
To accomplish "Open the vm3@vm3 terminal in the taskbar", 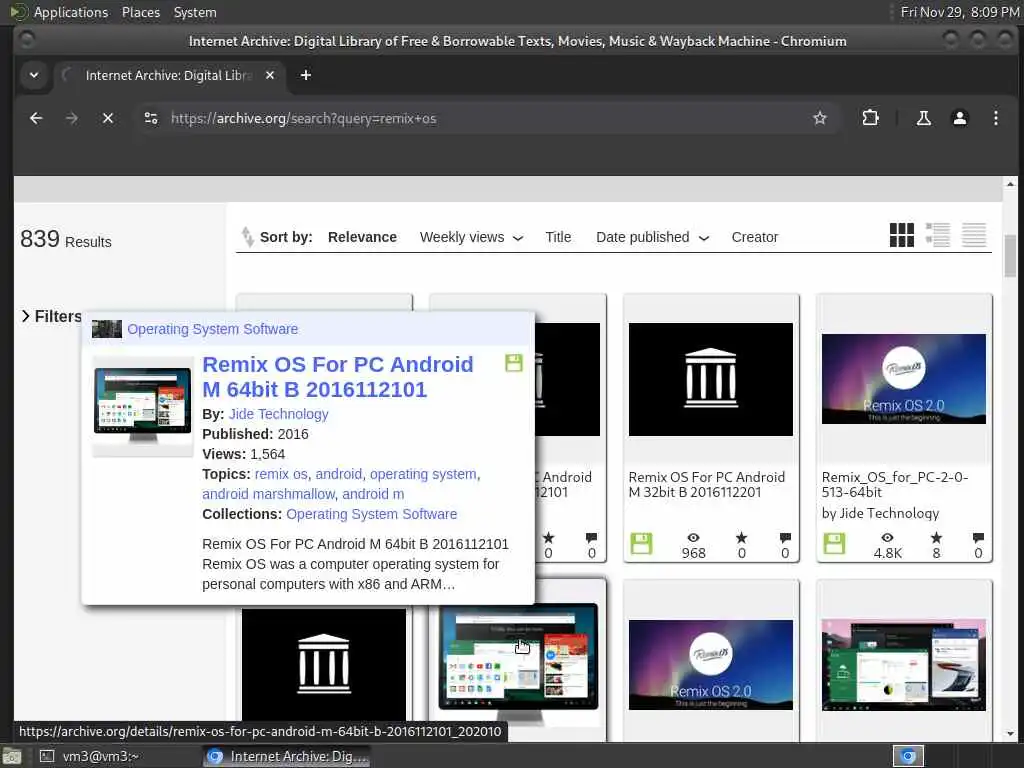I will [90, 756].
